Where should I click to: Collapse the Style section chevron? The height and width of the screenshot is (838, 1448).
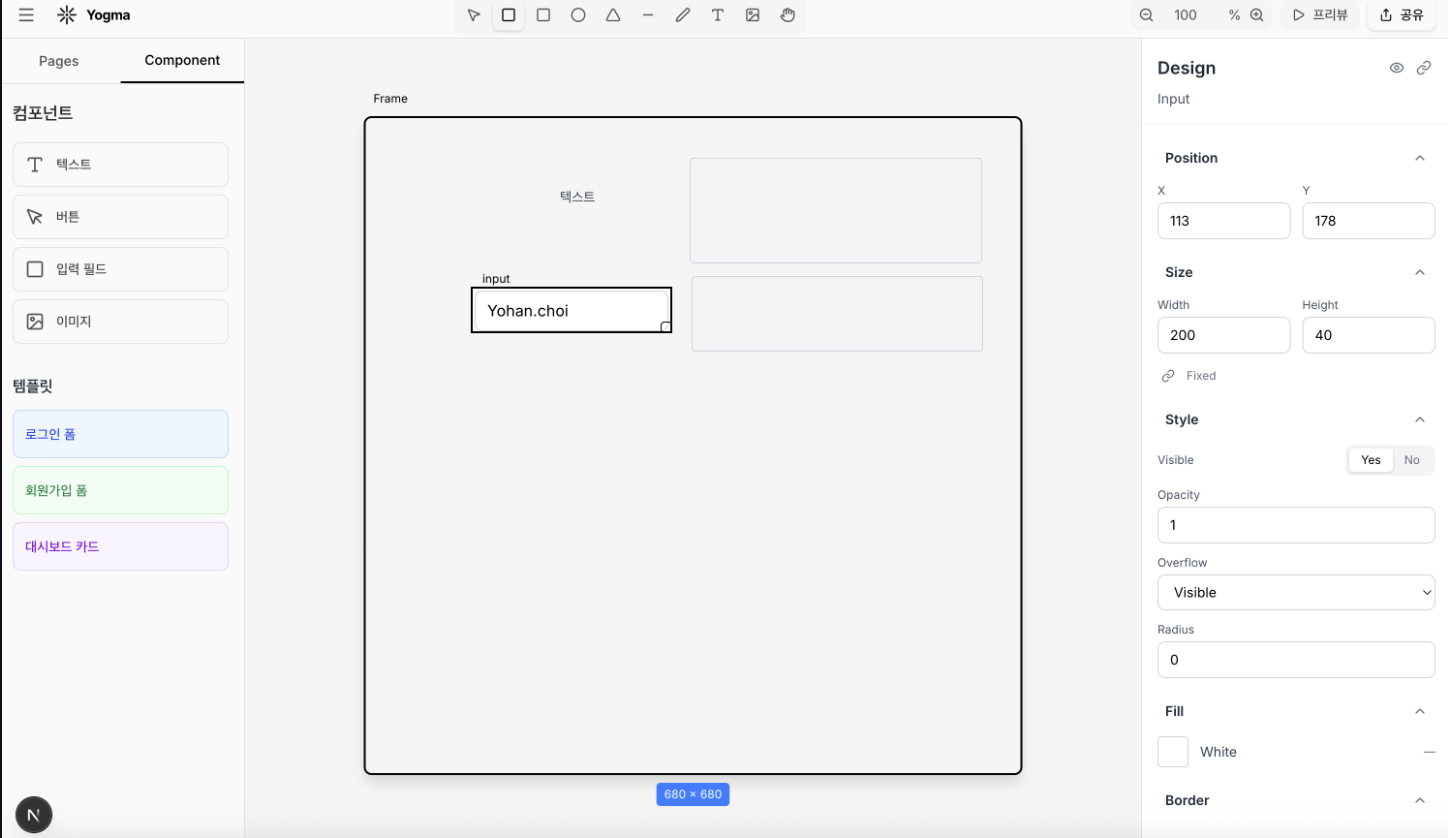[1419, 420]
